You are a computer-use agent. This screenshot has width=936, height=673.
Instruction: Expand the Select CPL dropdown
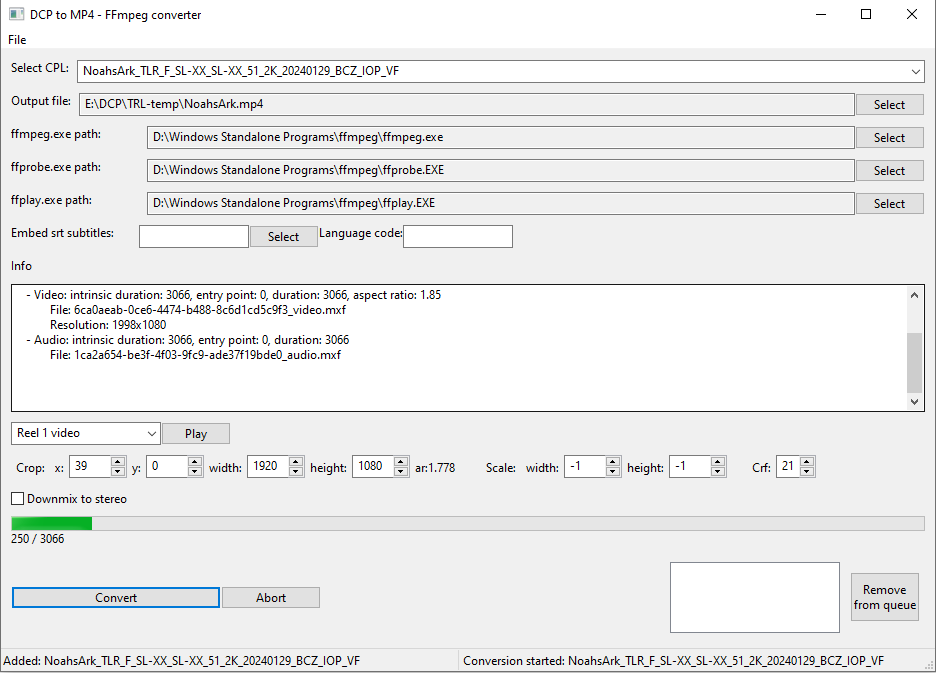[x=915, y=71]
